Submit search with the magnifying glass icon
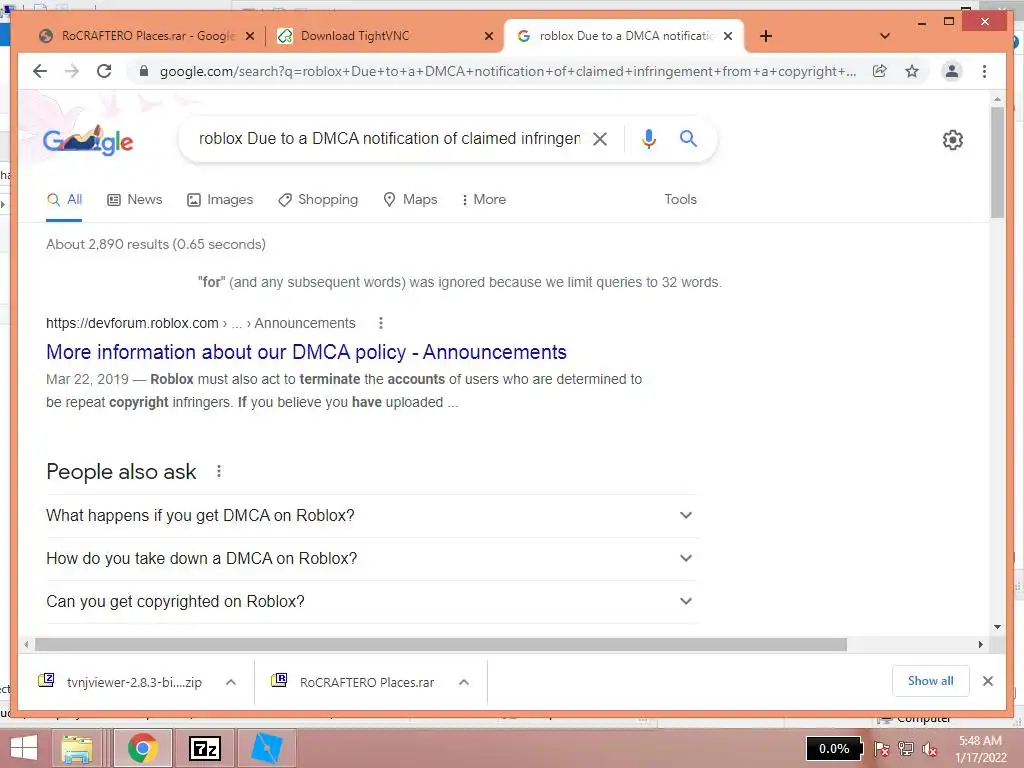Image resolution: width=1024 pixels, height=768 pixels. click(688, 138)
